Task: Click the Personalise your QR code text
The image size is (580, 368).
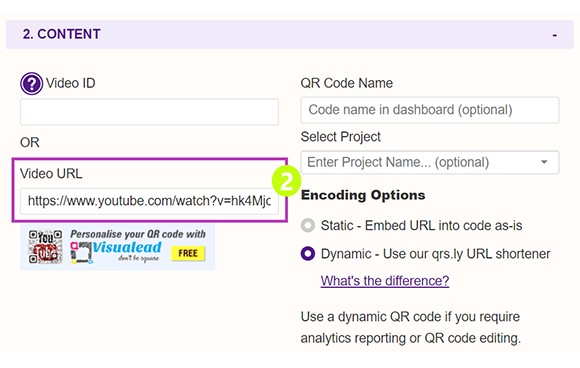Action: [x=138, y=234]
